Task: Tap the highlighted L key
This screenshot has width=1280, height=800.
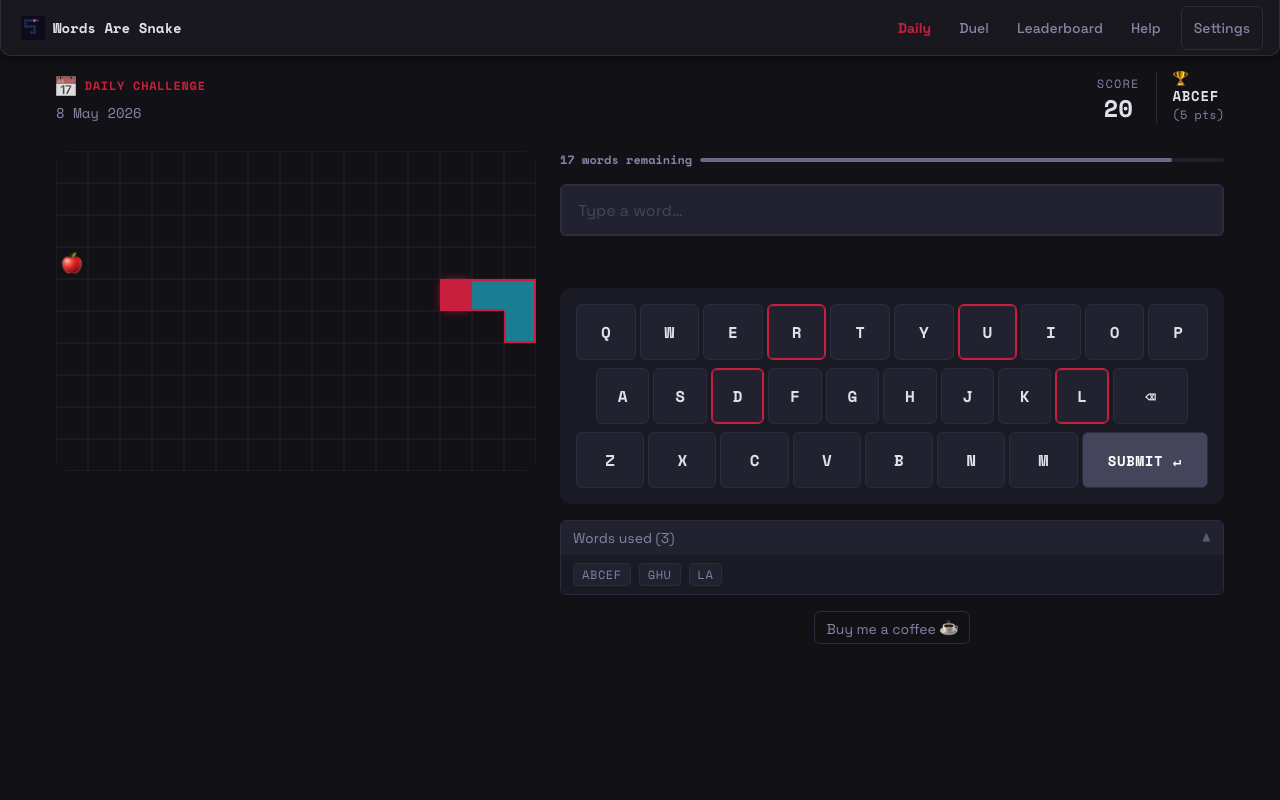Action: point(1082,396)
